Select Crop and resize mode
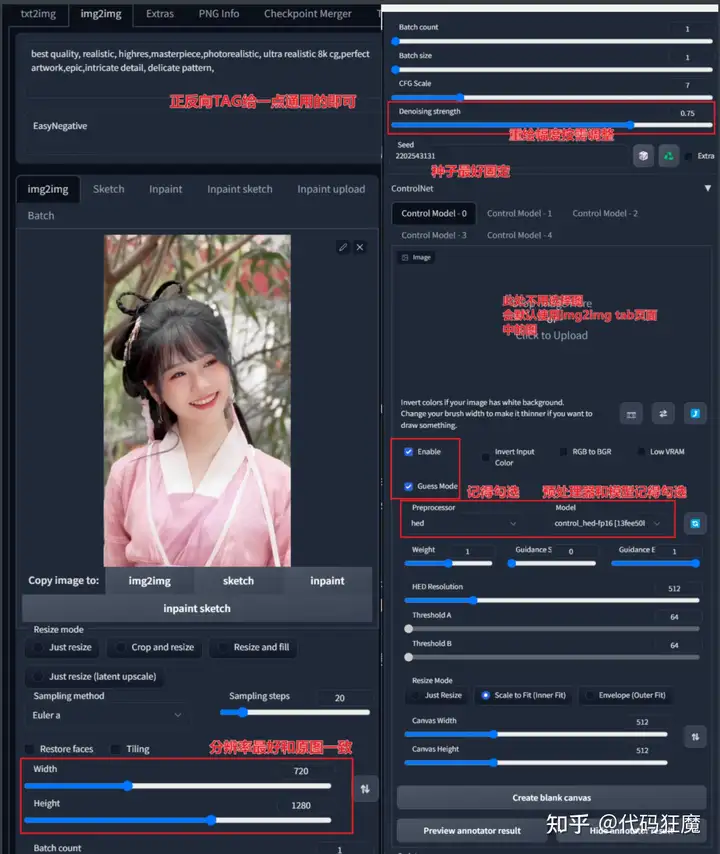Viewport: 720px width, 854px height. click(x=155, y=648)
